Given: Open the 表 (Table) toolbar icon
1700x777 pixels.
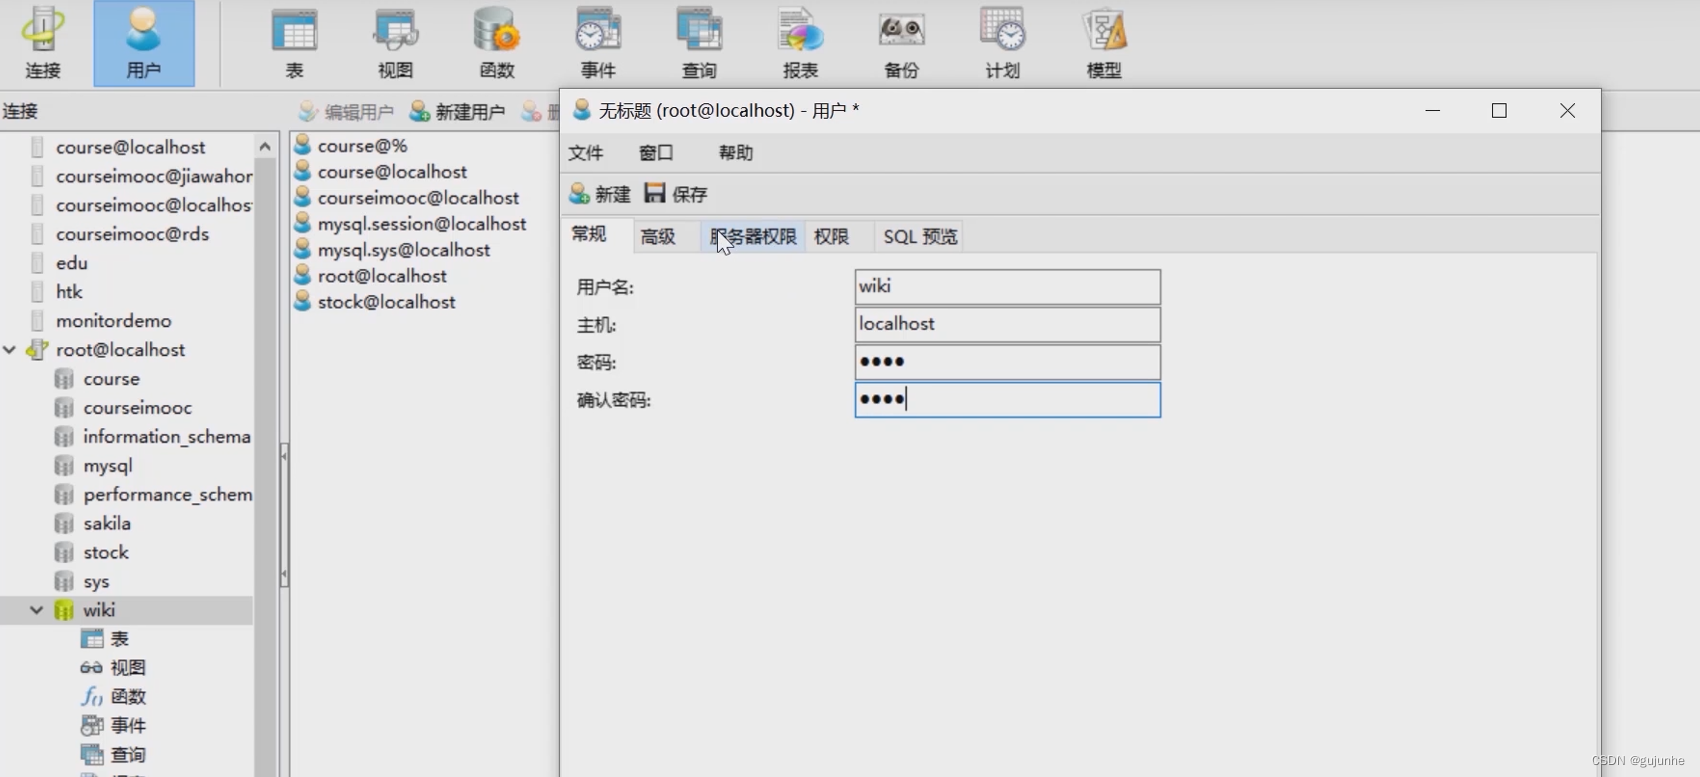Looking at the screenshot, I should [294, 43].
